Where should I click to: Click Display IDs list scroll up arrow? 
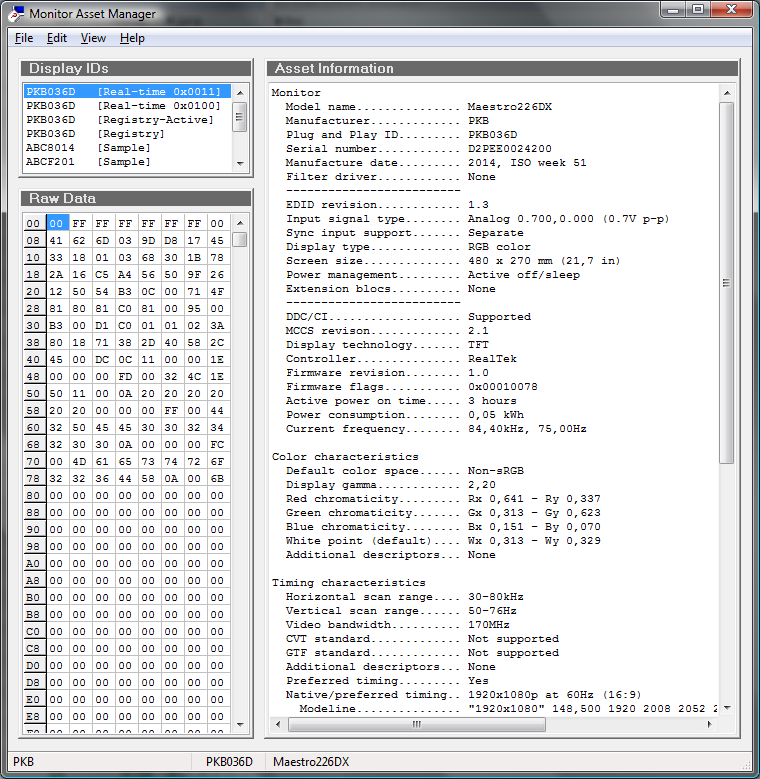[240, 92]
